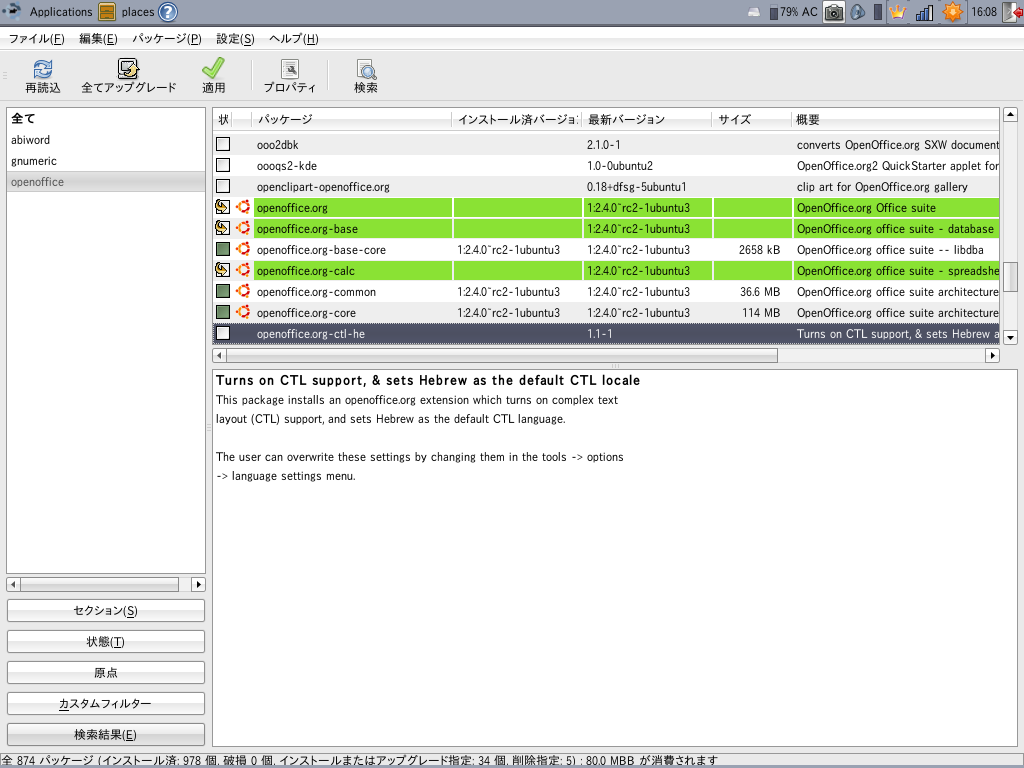Select gnumeric in the search list
This screenshot has width=1024, height=768.
106,161
